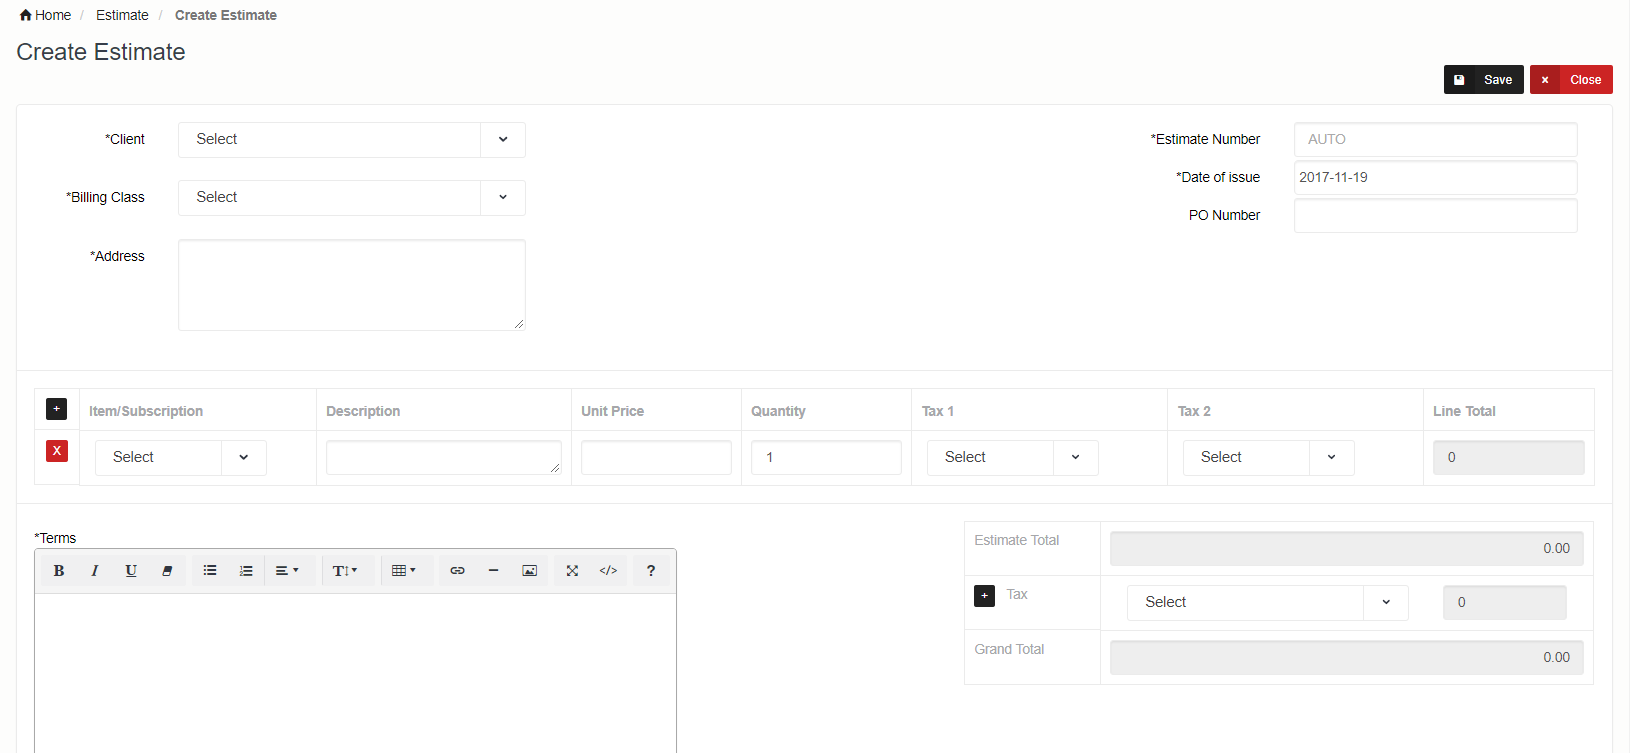Expand the Billing Class dropdown
This screenshot has width=1630, height=753.
pos(351,198)
